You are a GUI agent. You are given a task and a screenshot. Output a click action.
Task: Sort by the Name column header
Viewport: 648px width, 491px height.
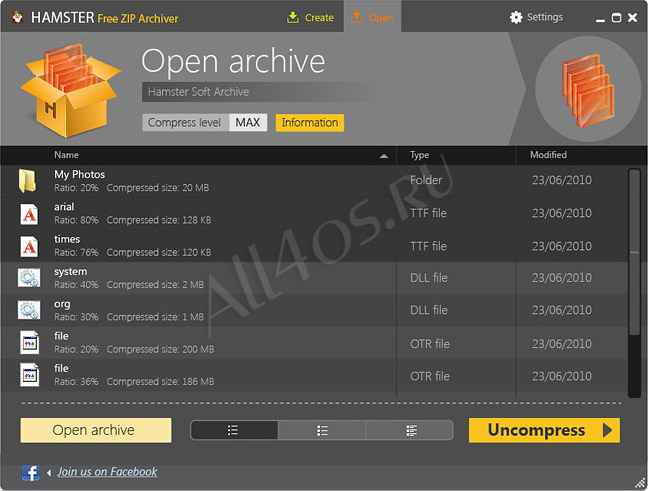(x=66, y=155)
